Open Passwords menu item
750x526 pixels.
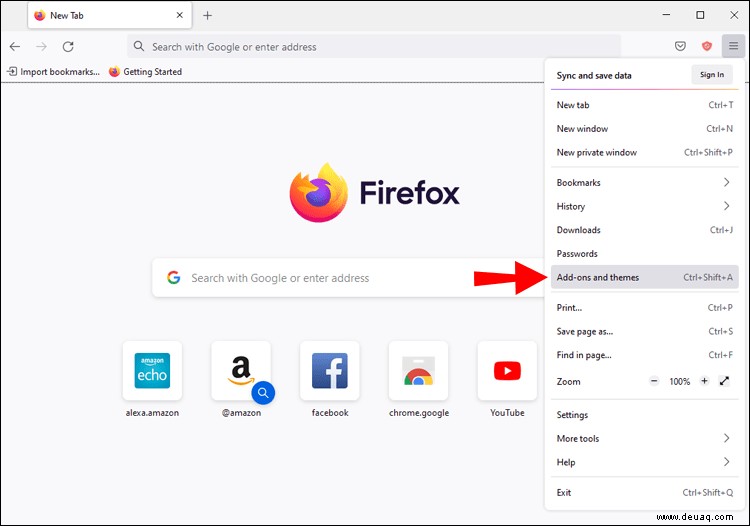[644, 254]
